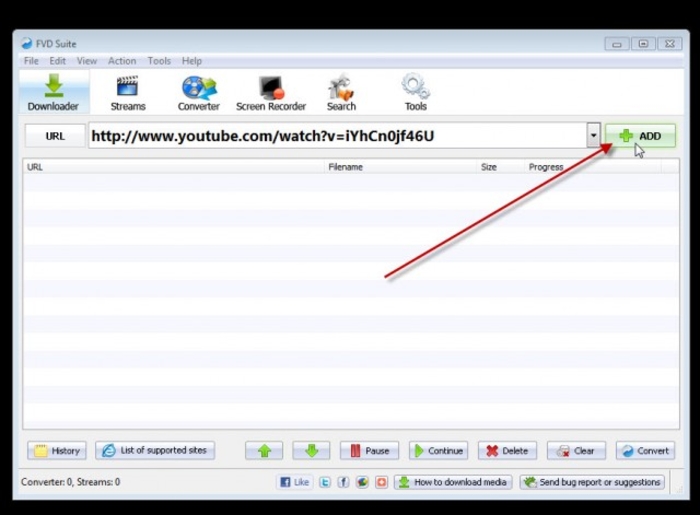
Task: Sort by the Progress column header
Action: (593, 167)
